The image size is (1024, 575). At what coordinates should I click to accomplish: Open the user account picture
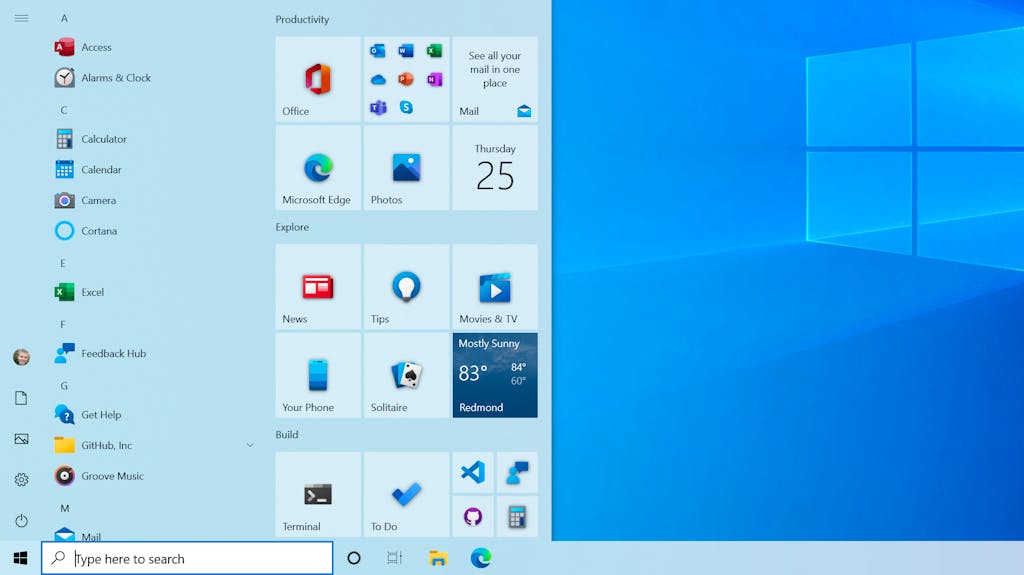[x=21, y=357]
